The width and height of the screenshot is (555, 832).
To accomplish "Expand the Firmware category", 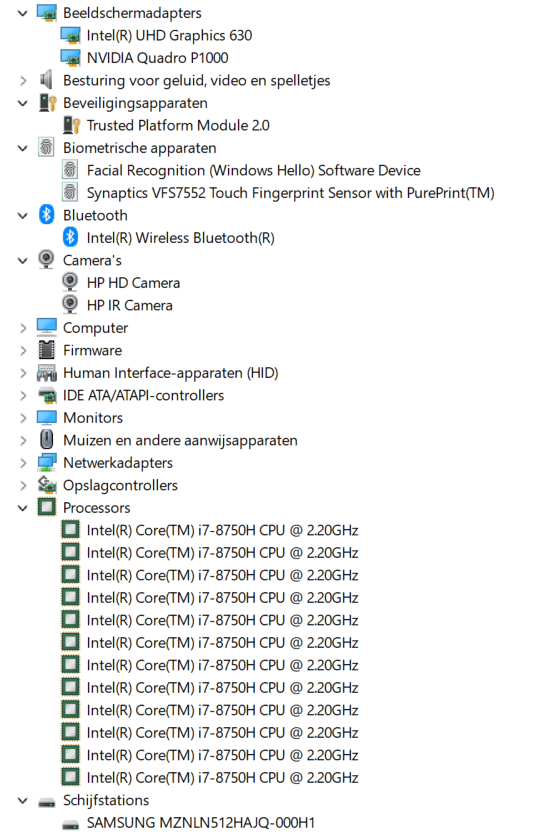I will click(x=23, y=351).
